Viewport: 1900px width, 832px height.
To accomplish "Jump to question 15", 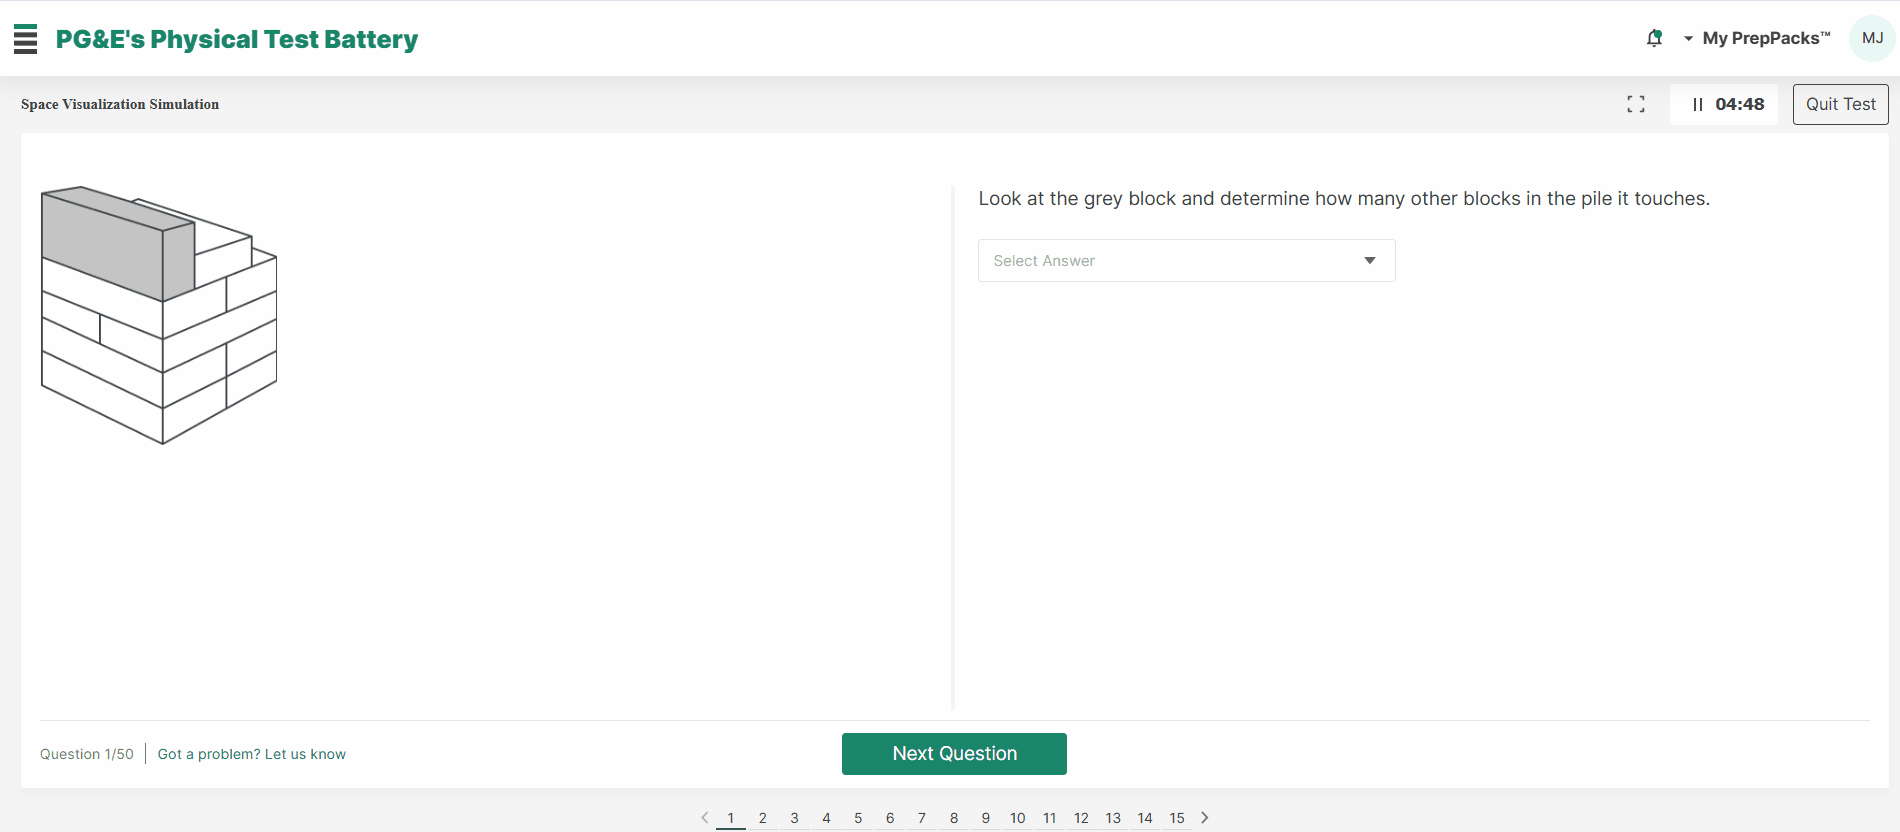I will [x=1177, y=818].
